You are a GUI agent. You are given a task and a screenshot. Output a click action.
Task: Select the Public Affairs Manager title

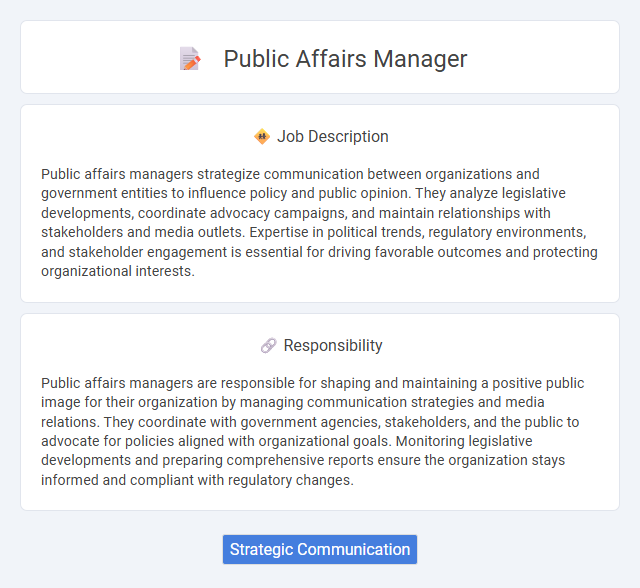coord(345,59)
